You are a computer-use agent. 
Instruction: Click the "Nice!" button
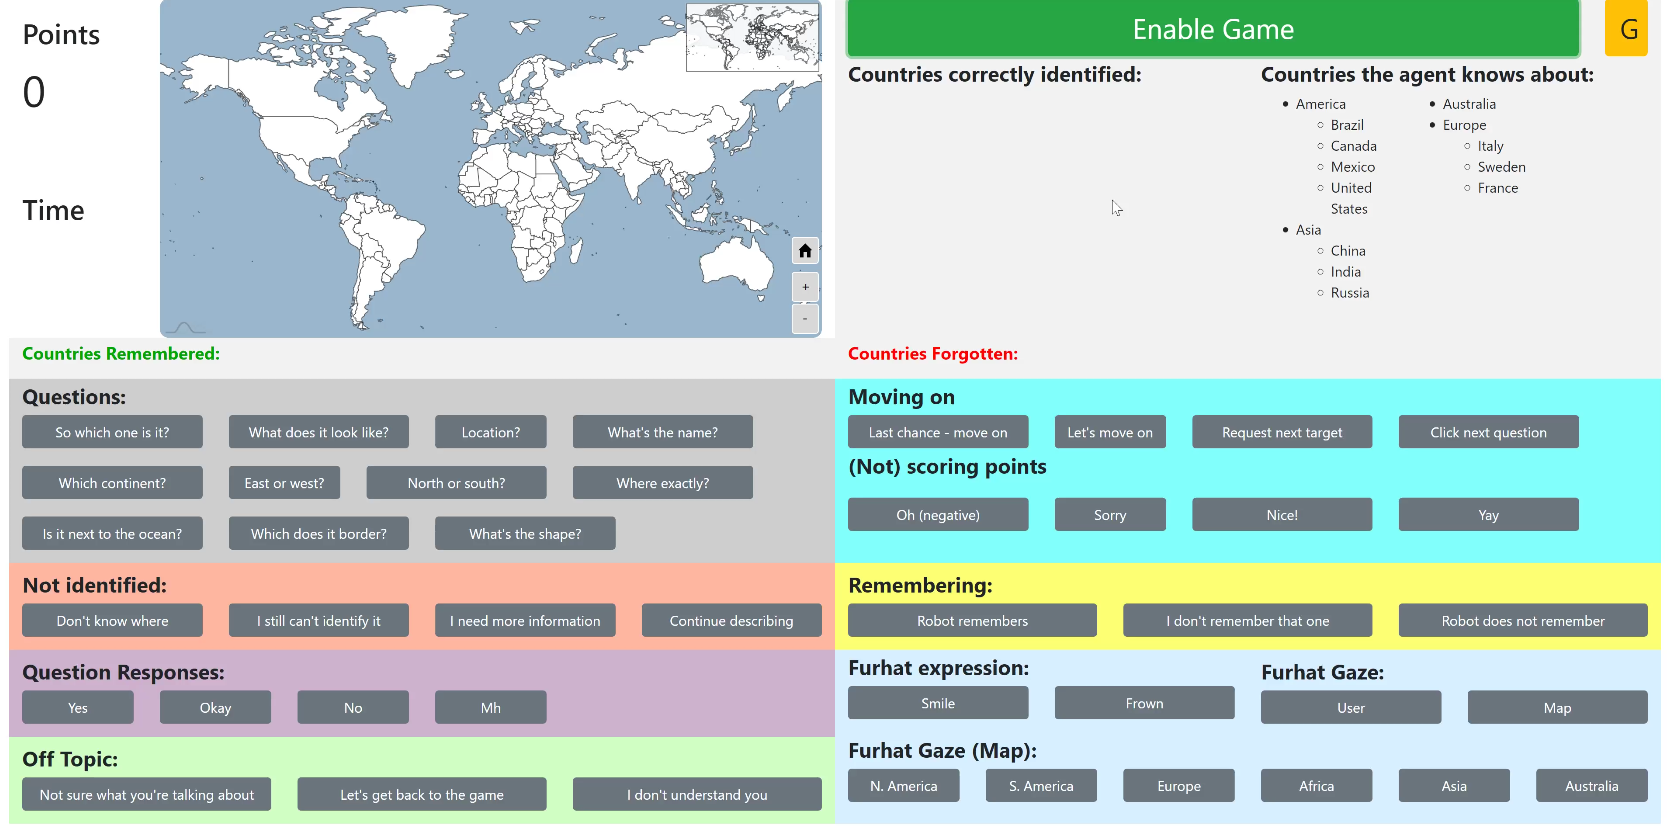[x=1282, y=515]
